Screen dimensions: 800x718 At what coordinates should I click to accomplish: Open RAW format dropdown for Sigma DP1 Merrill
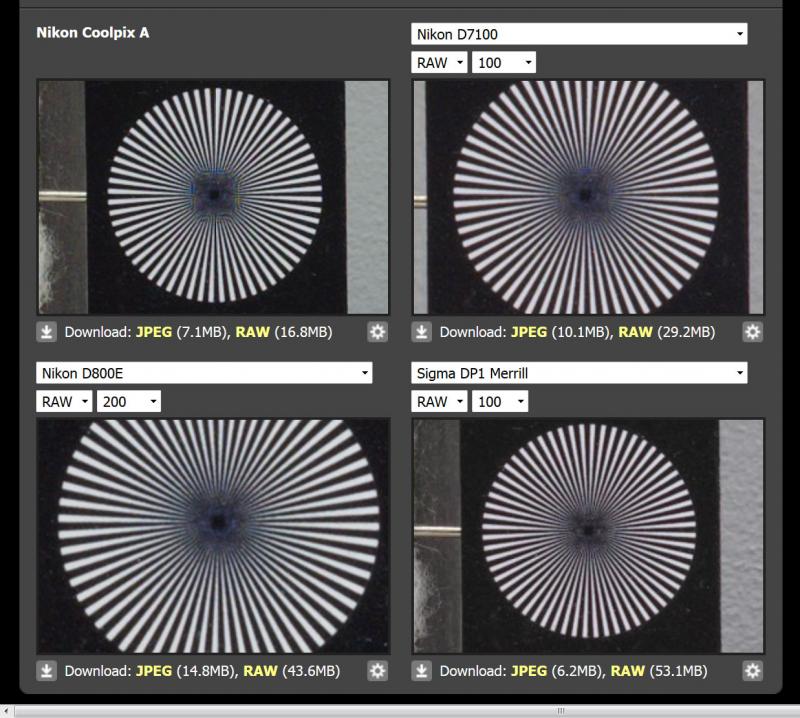[x=439, y=402]
